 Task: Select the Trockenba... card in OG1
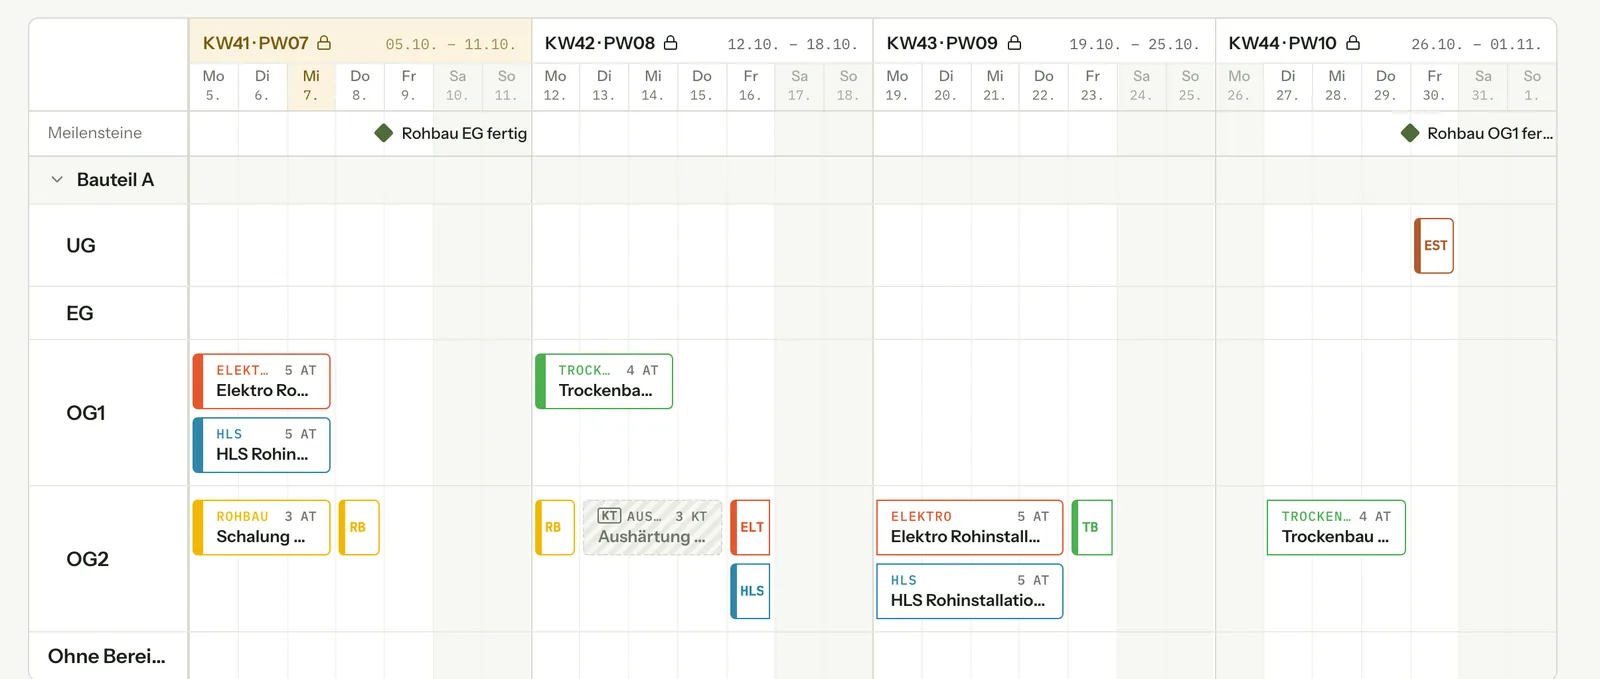pos(604,381)
